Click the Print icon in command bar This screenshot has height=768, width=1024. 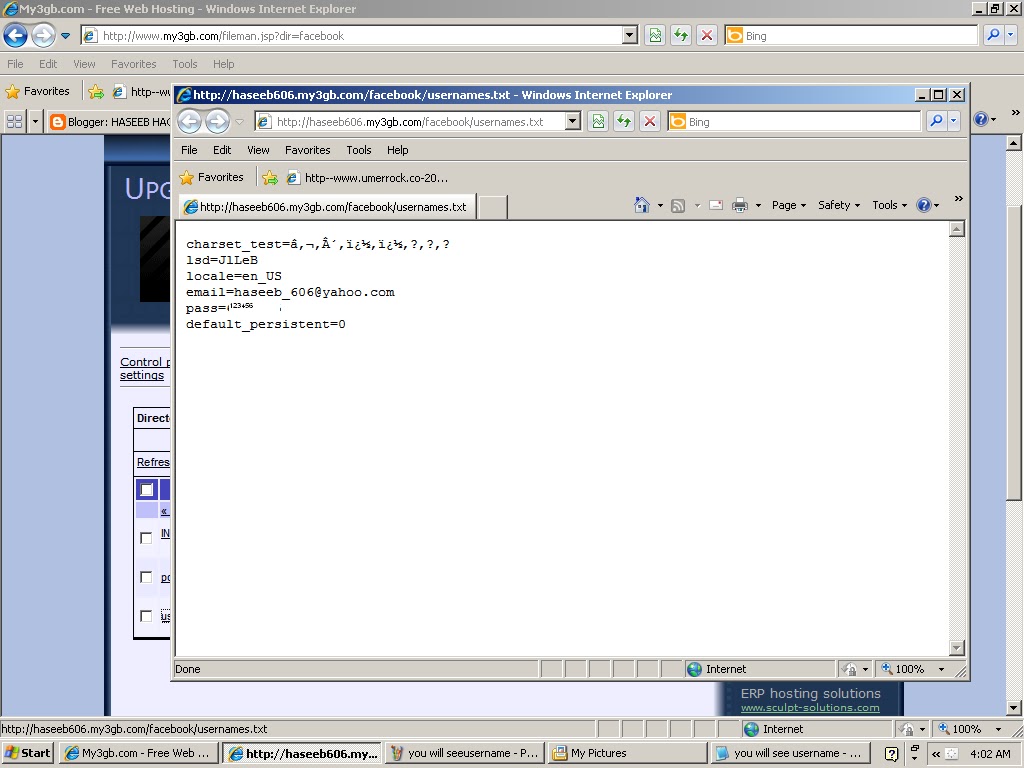(x=740, y=205)
